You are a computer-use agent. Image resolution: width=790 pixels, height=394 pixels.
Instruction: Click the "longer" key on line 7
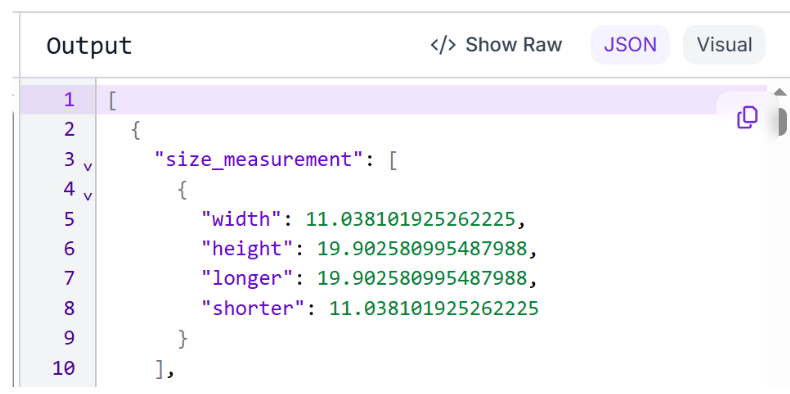pyautogui.click(x=247, y=278)
